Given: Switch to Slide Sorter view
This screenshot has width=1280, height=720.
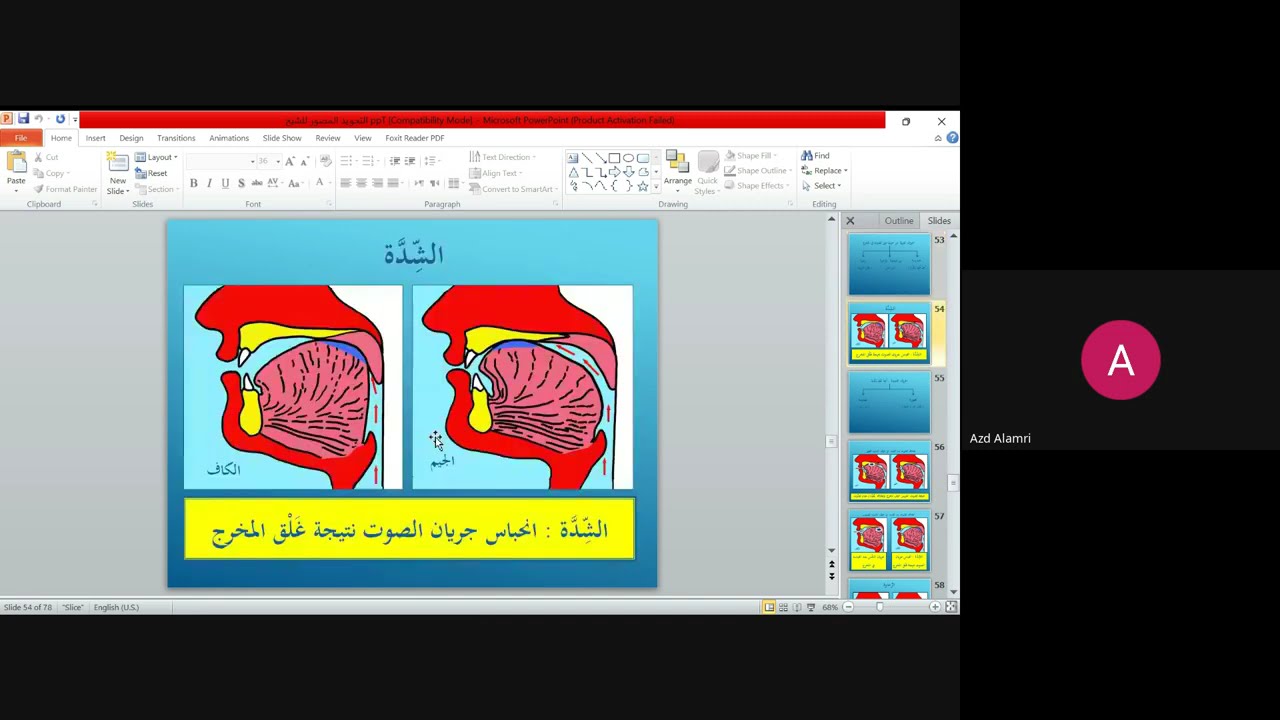Looking at the screenshot, I should tap(783, 607).
